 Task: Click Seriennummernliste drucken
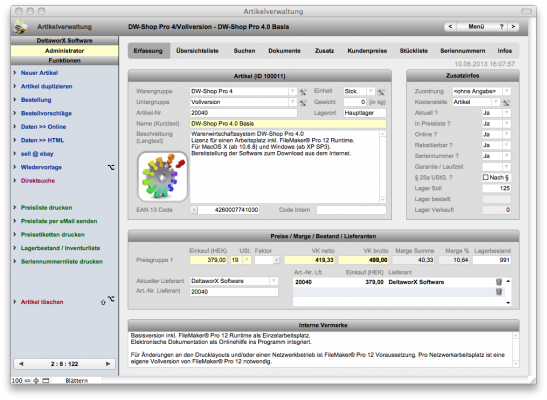point(61,262)
